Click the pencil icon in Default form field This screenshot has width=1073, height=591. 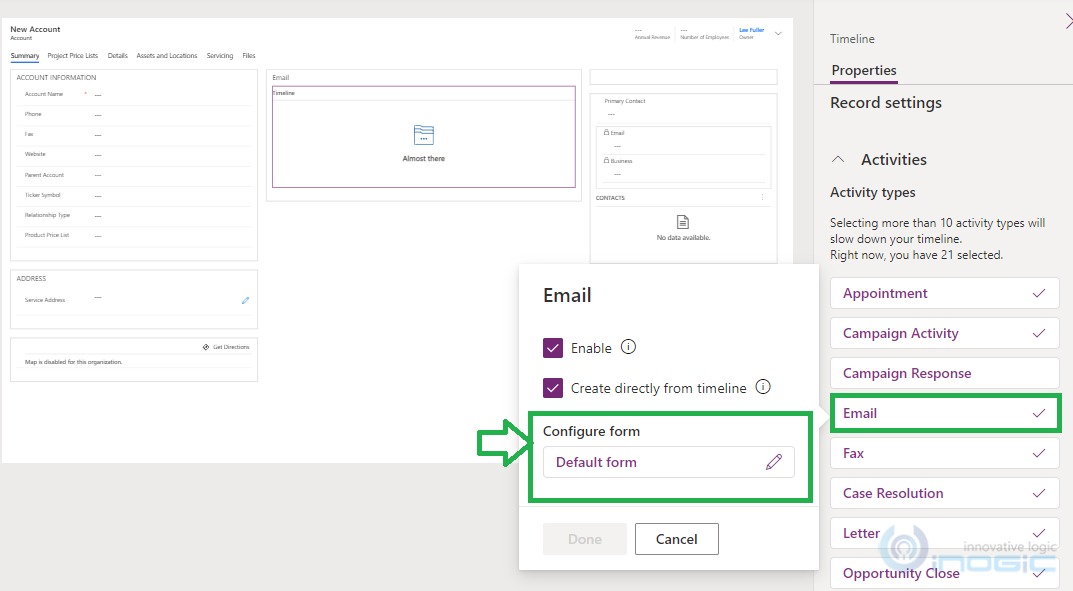(x=773, y=462)
